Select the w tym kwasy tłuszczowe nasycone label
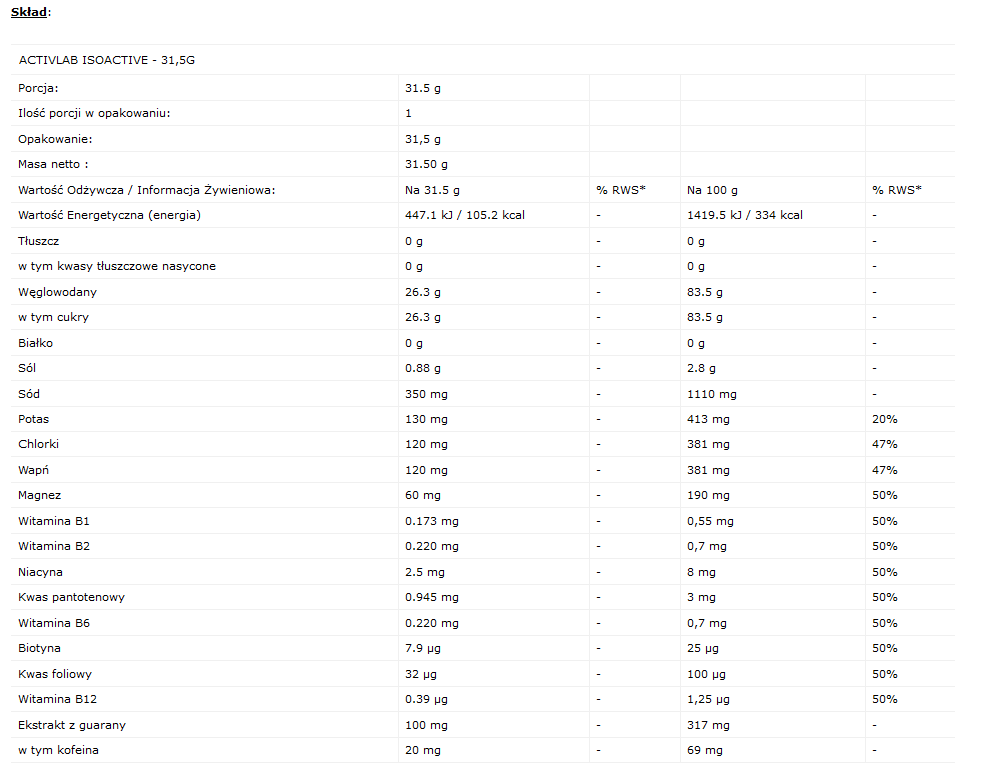 [x=116, y=266]
